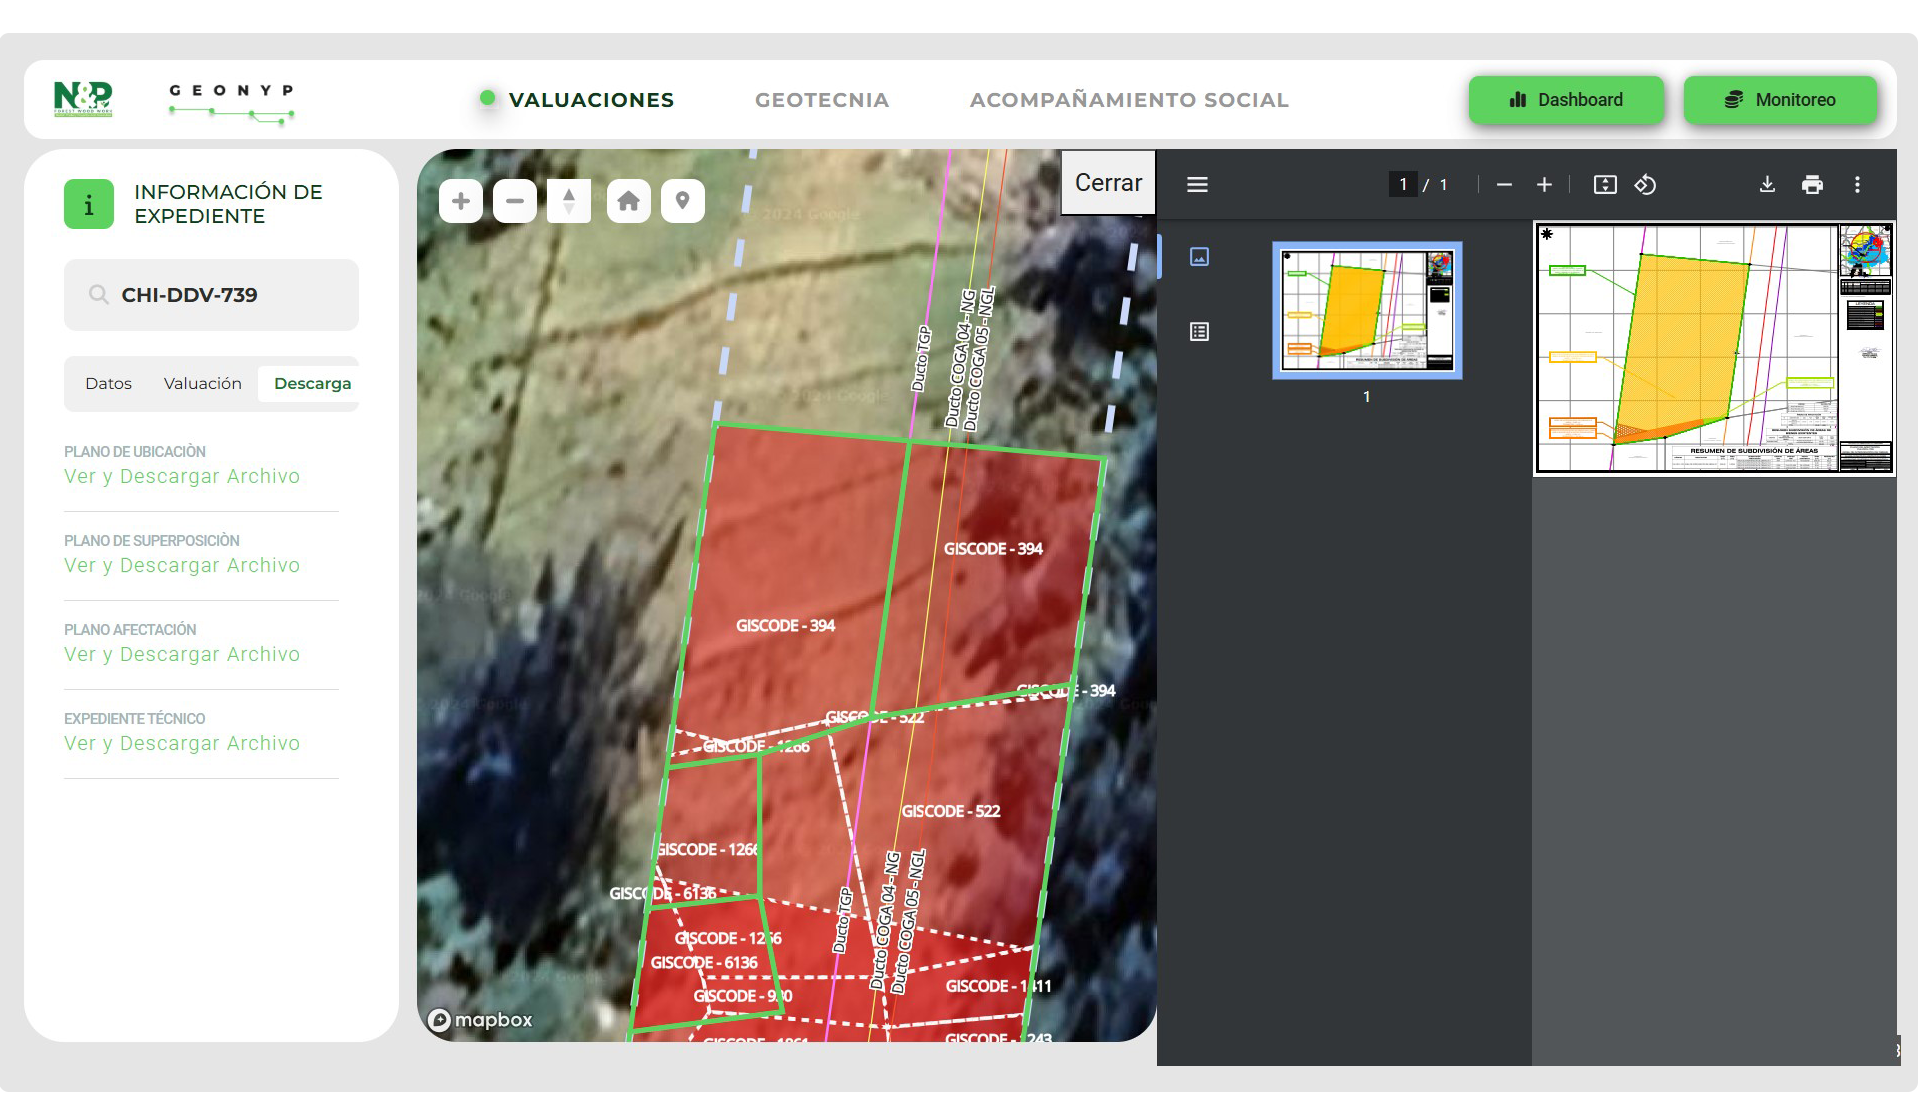
Task: Open the Dashboard
Action: (1566, 100)
